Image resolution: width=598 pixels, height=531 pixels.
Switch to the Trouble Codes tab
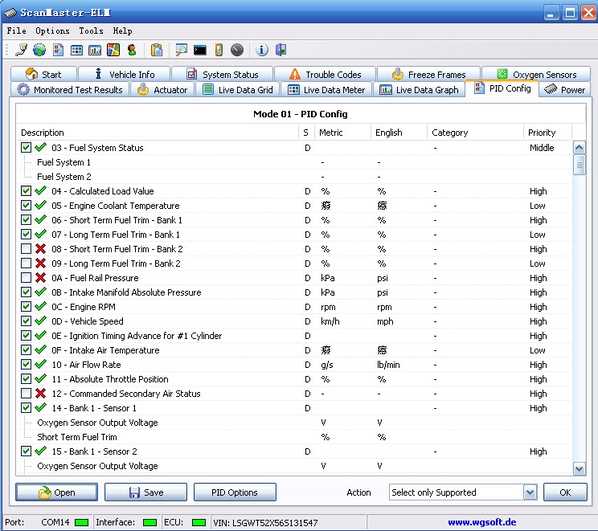325,74
